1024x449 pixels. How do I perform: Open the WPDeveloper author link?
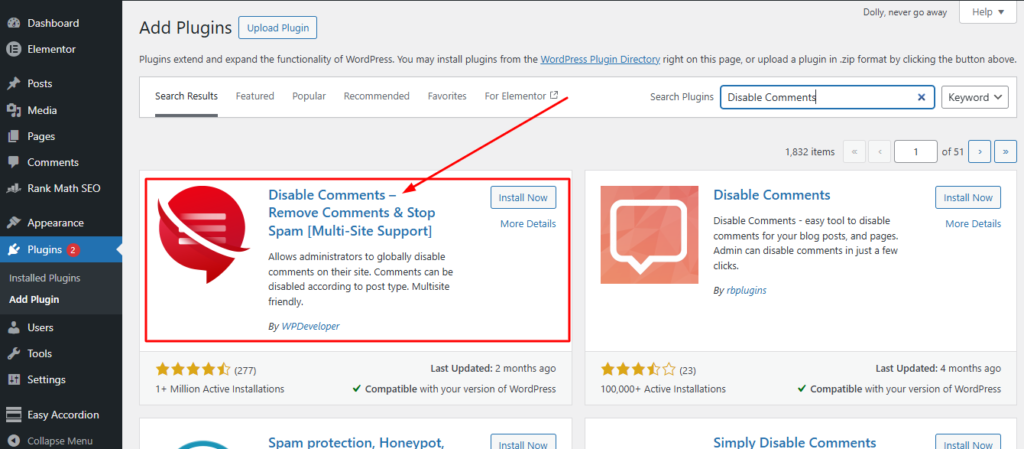click(310, 326)
